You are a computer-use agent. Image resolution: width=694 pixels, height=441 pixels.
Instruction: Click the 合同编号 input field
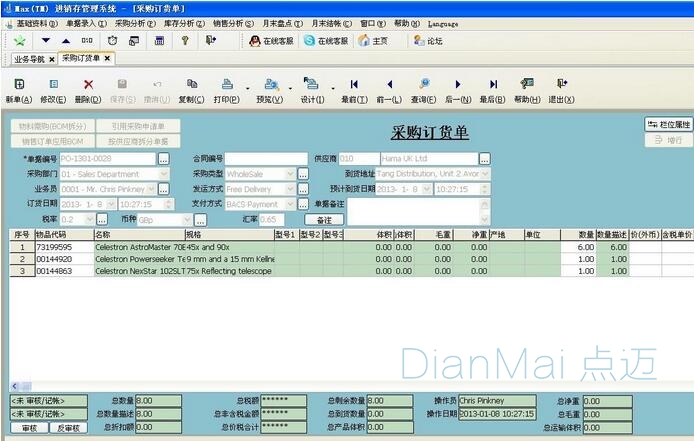click(265, 159)
